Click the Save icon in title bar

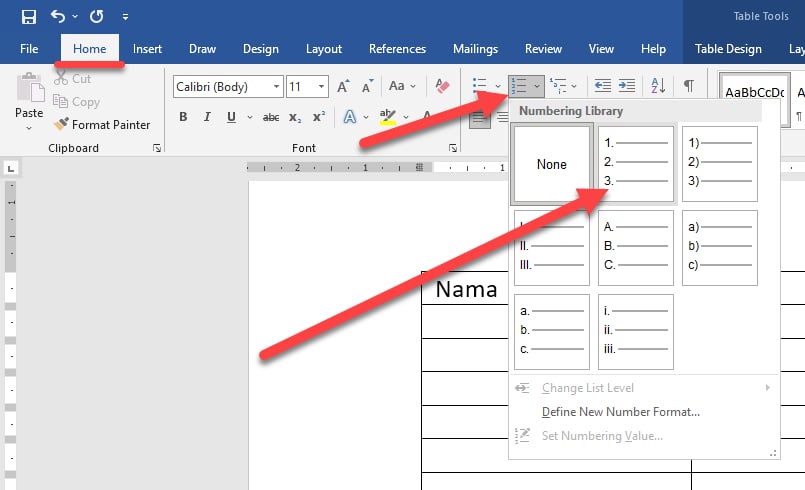28,17
